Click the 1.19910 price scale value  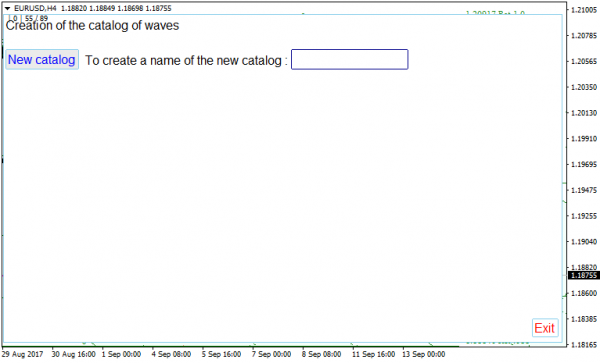point(584,138)
